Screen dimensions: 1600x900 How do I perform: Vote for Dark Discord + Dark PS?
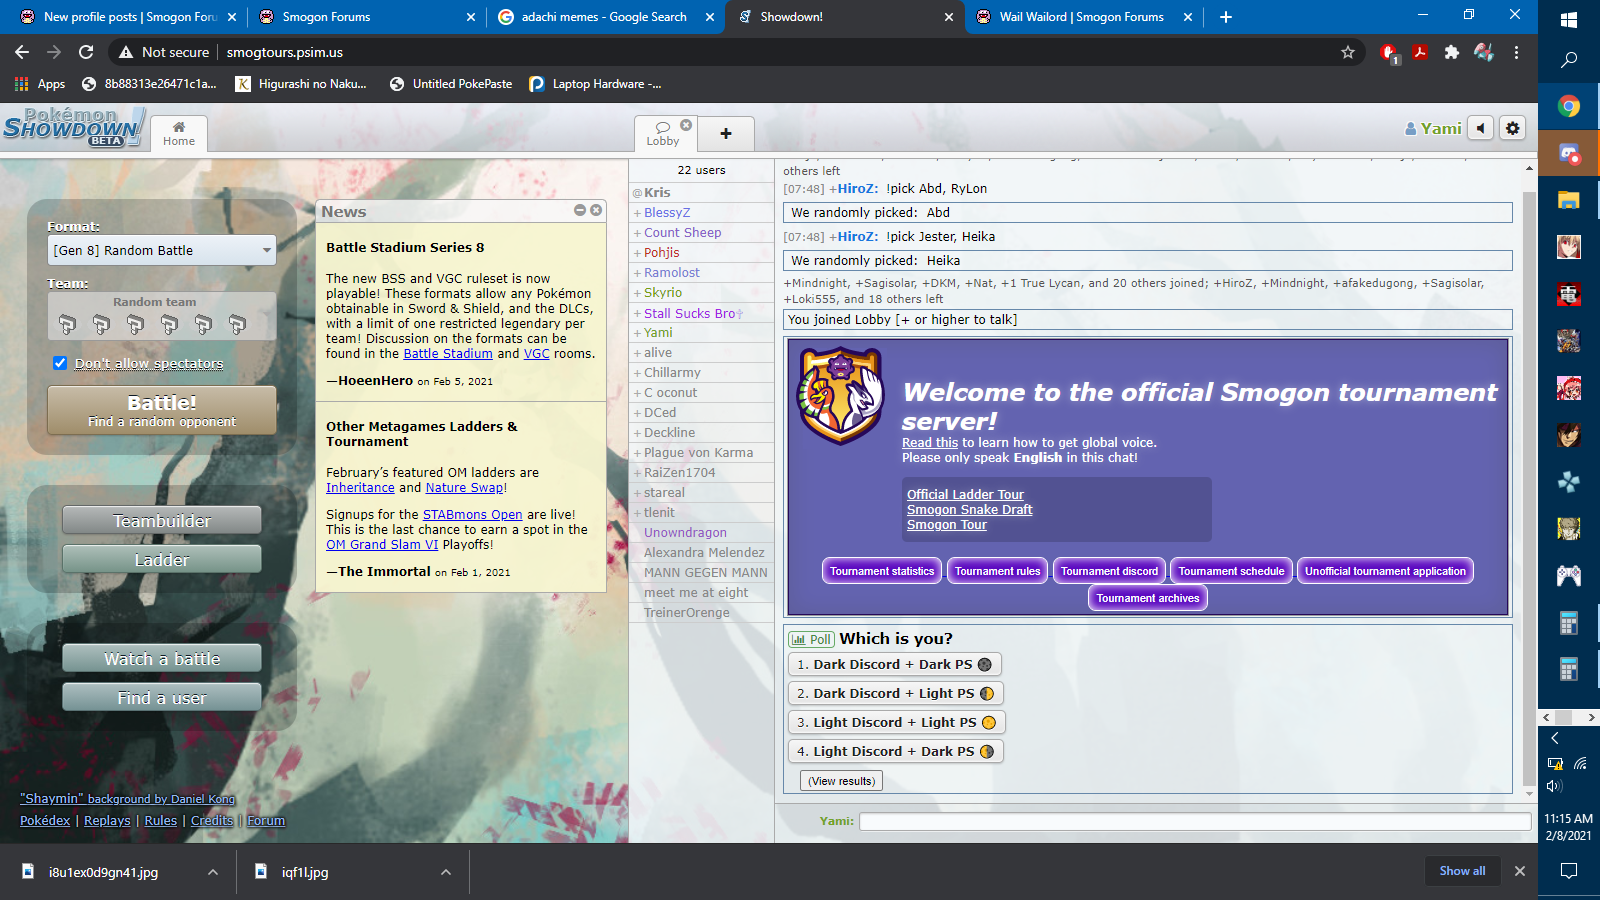pyautogui.click(x=894, y=664)
